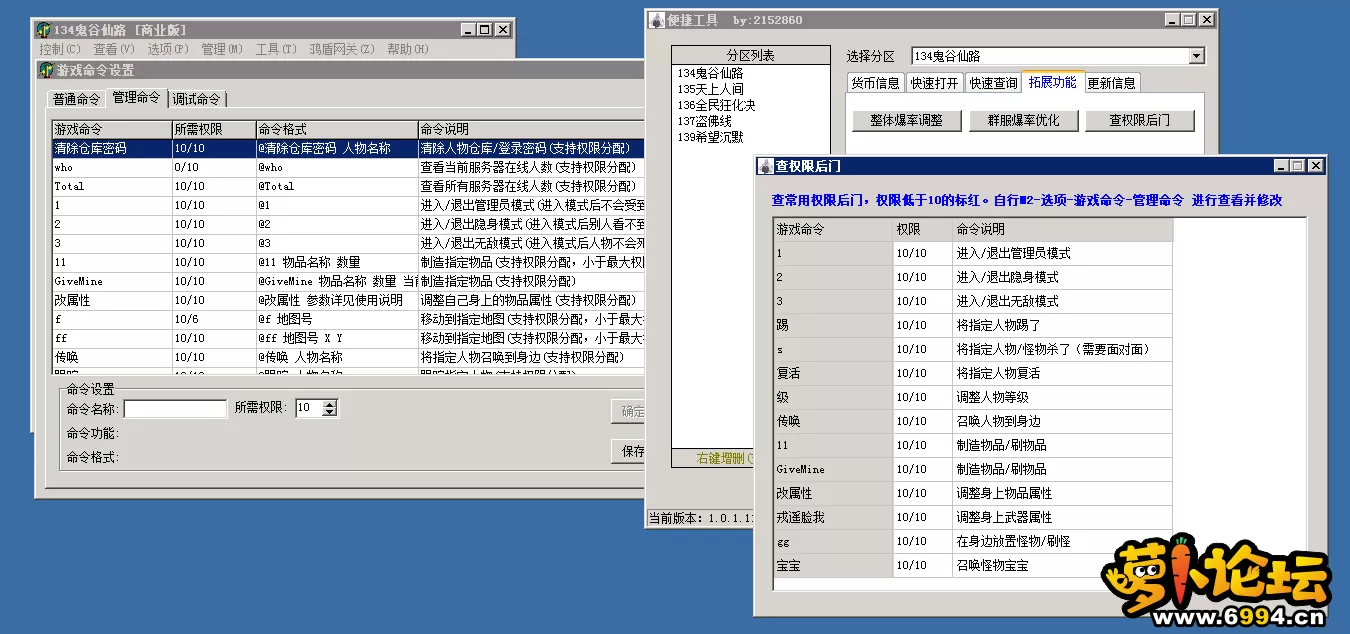The width and height of the screenshot is (1350, 634).
Task: Click the 权限 column header in 查权限后门
Action: coord(922,229)
